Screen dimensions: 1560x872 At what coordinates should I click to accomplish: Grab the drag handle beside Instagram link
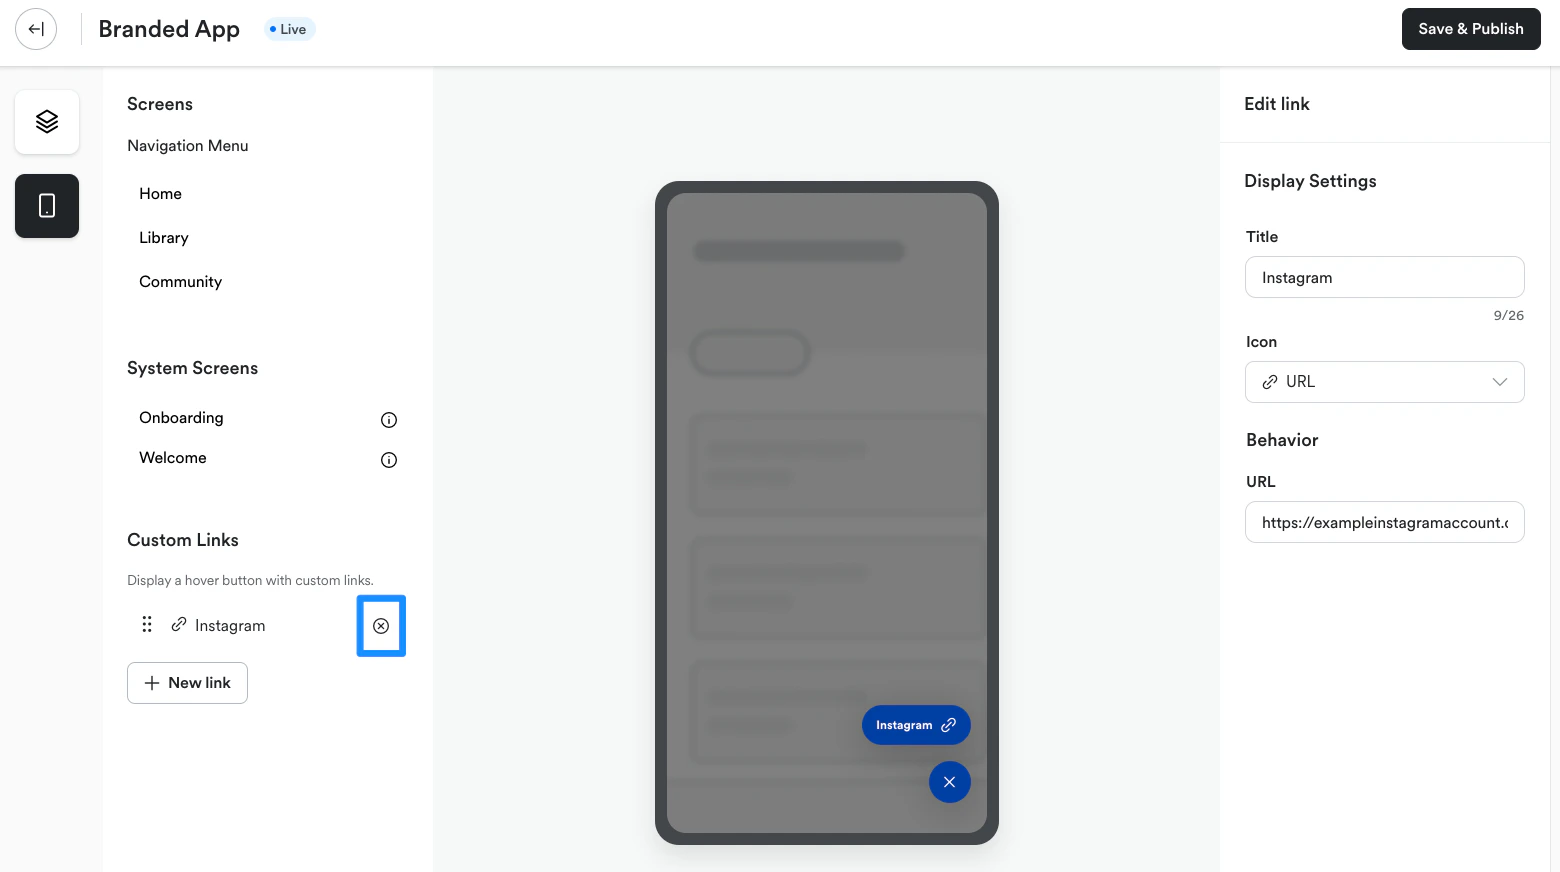click(x=147, y=624)
